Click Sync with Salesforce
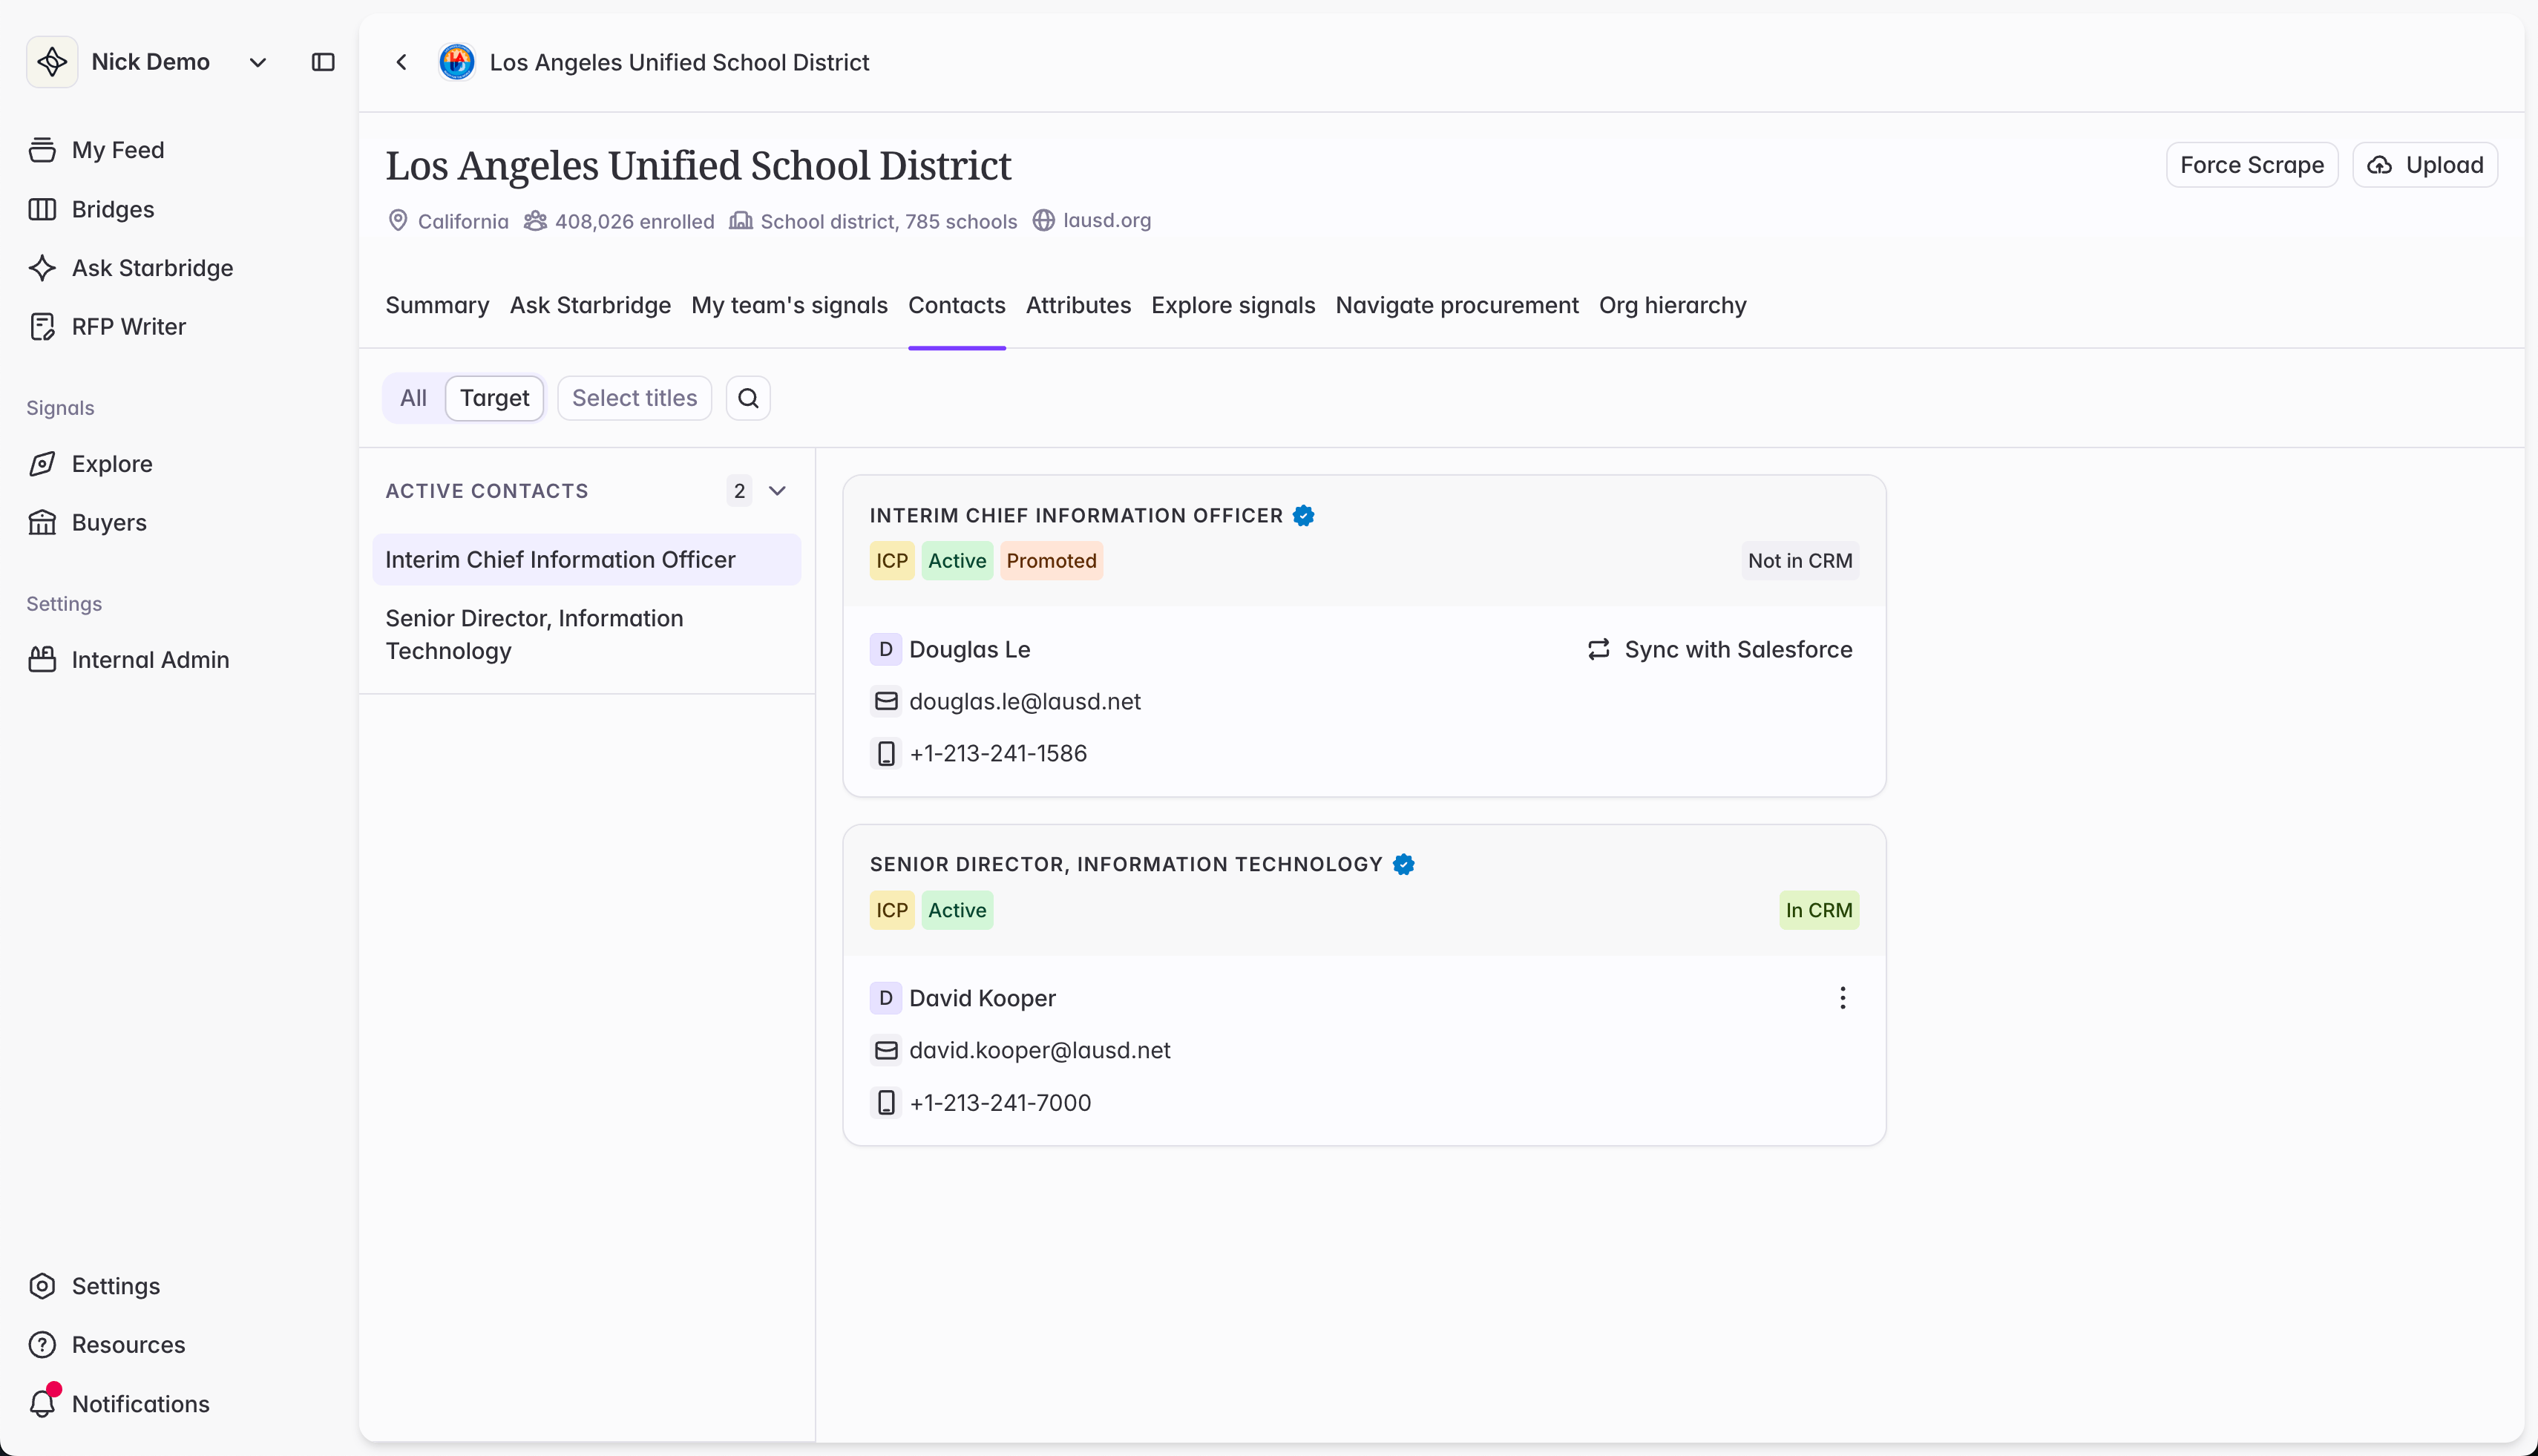The image size is (2538, 1456). (x=1719, y=650)
